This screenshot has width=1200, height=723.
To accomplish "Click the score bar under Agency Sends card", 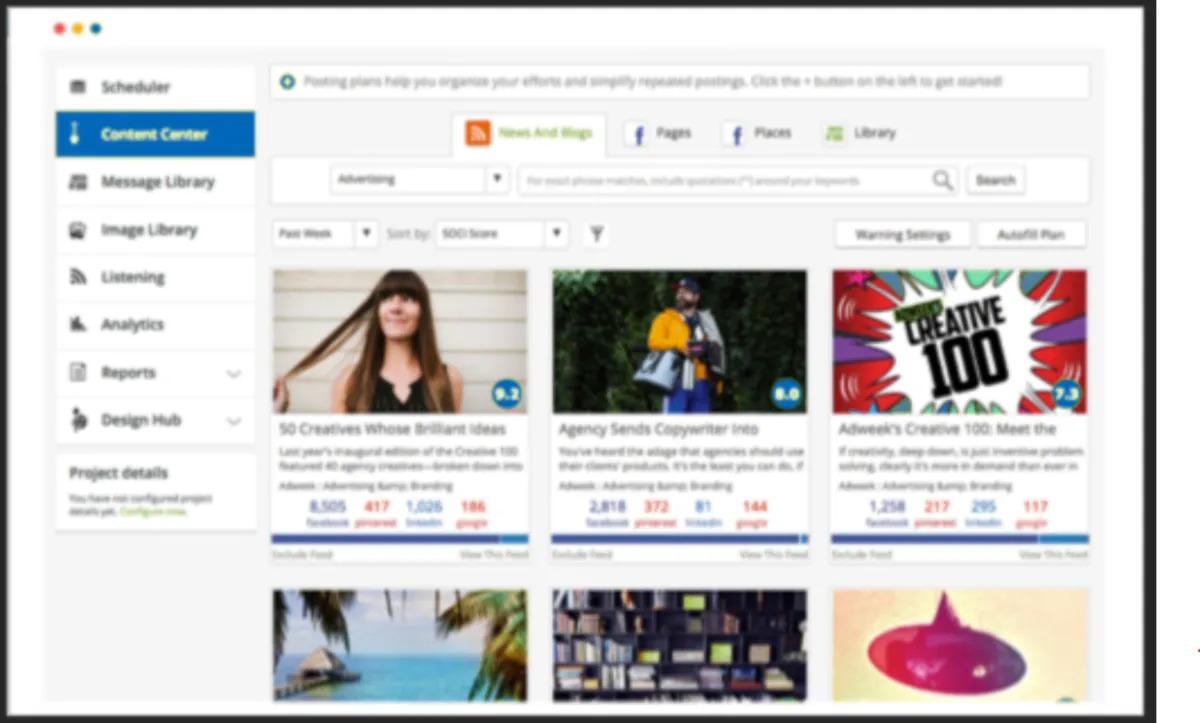I will [680, 539].
